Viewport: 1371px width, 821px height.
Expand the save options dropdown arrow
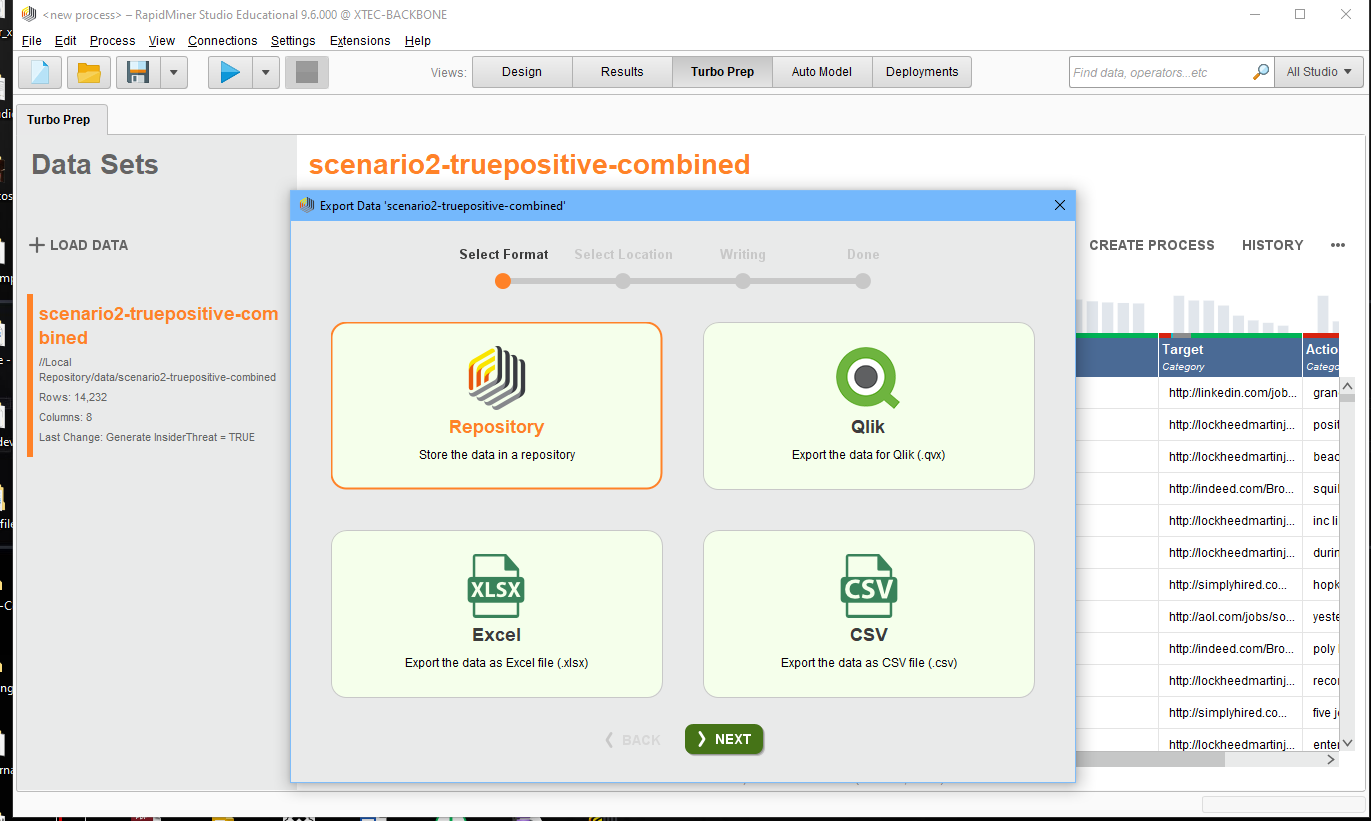pos(174,72)
